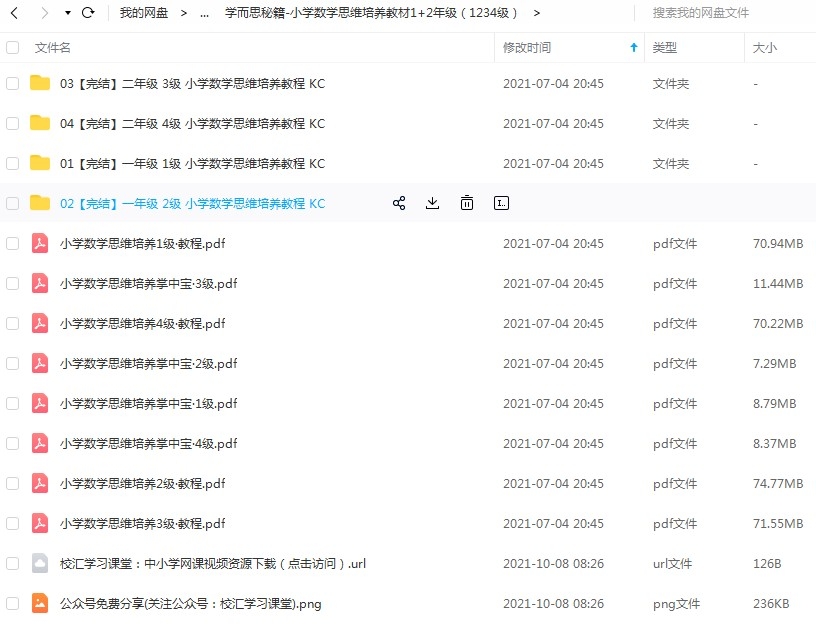The width and height of the screenshot is (816, 627).
Task: Check the box for 01 一年级 1级 folder
Action: click(12, 163)
